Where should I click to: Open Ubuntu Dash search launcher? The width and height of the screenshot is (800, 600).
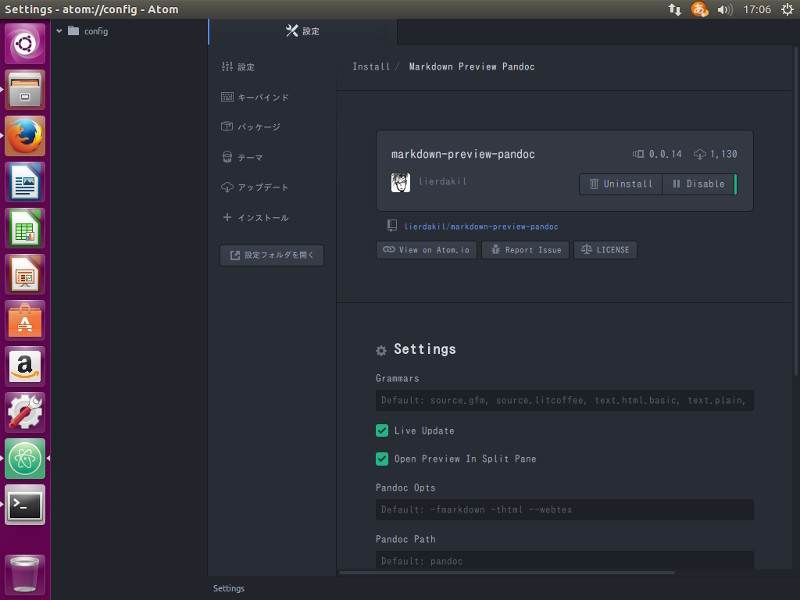(x=25, y=44)
